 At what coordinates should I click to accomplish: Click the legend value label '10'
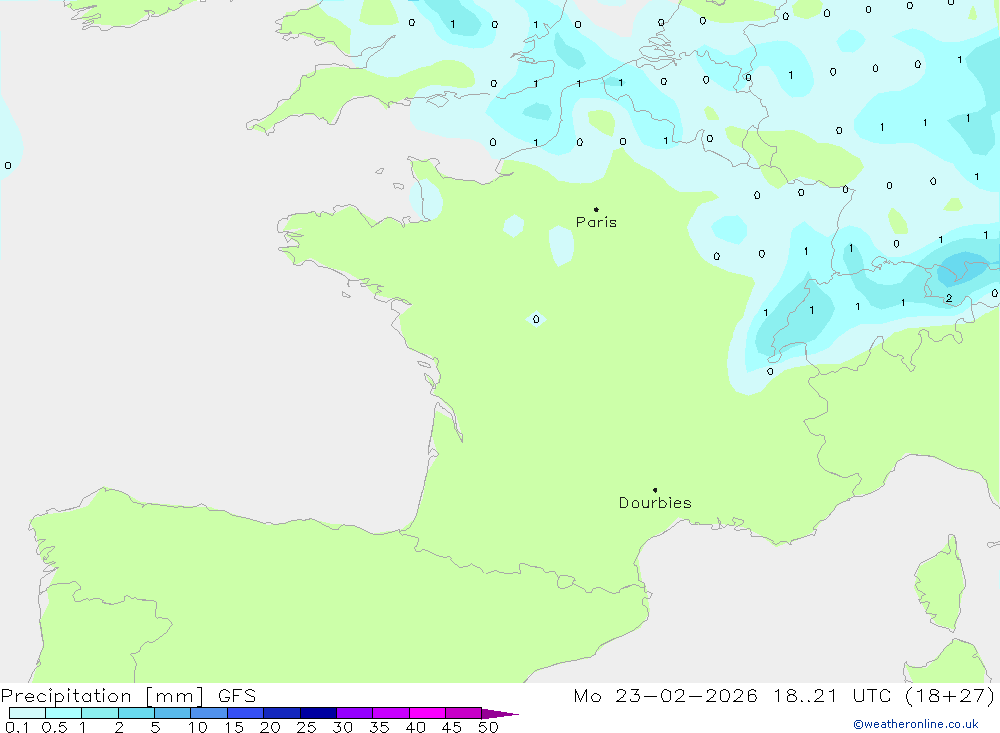pos(198,727)
